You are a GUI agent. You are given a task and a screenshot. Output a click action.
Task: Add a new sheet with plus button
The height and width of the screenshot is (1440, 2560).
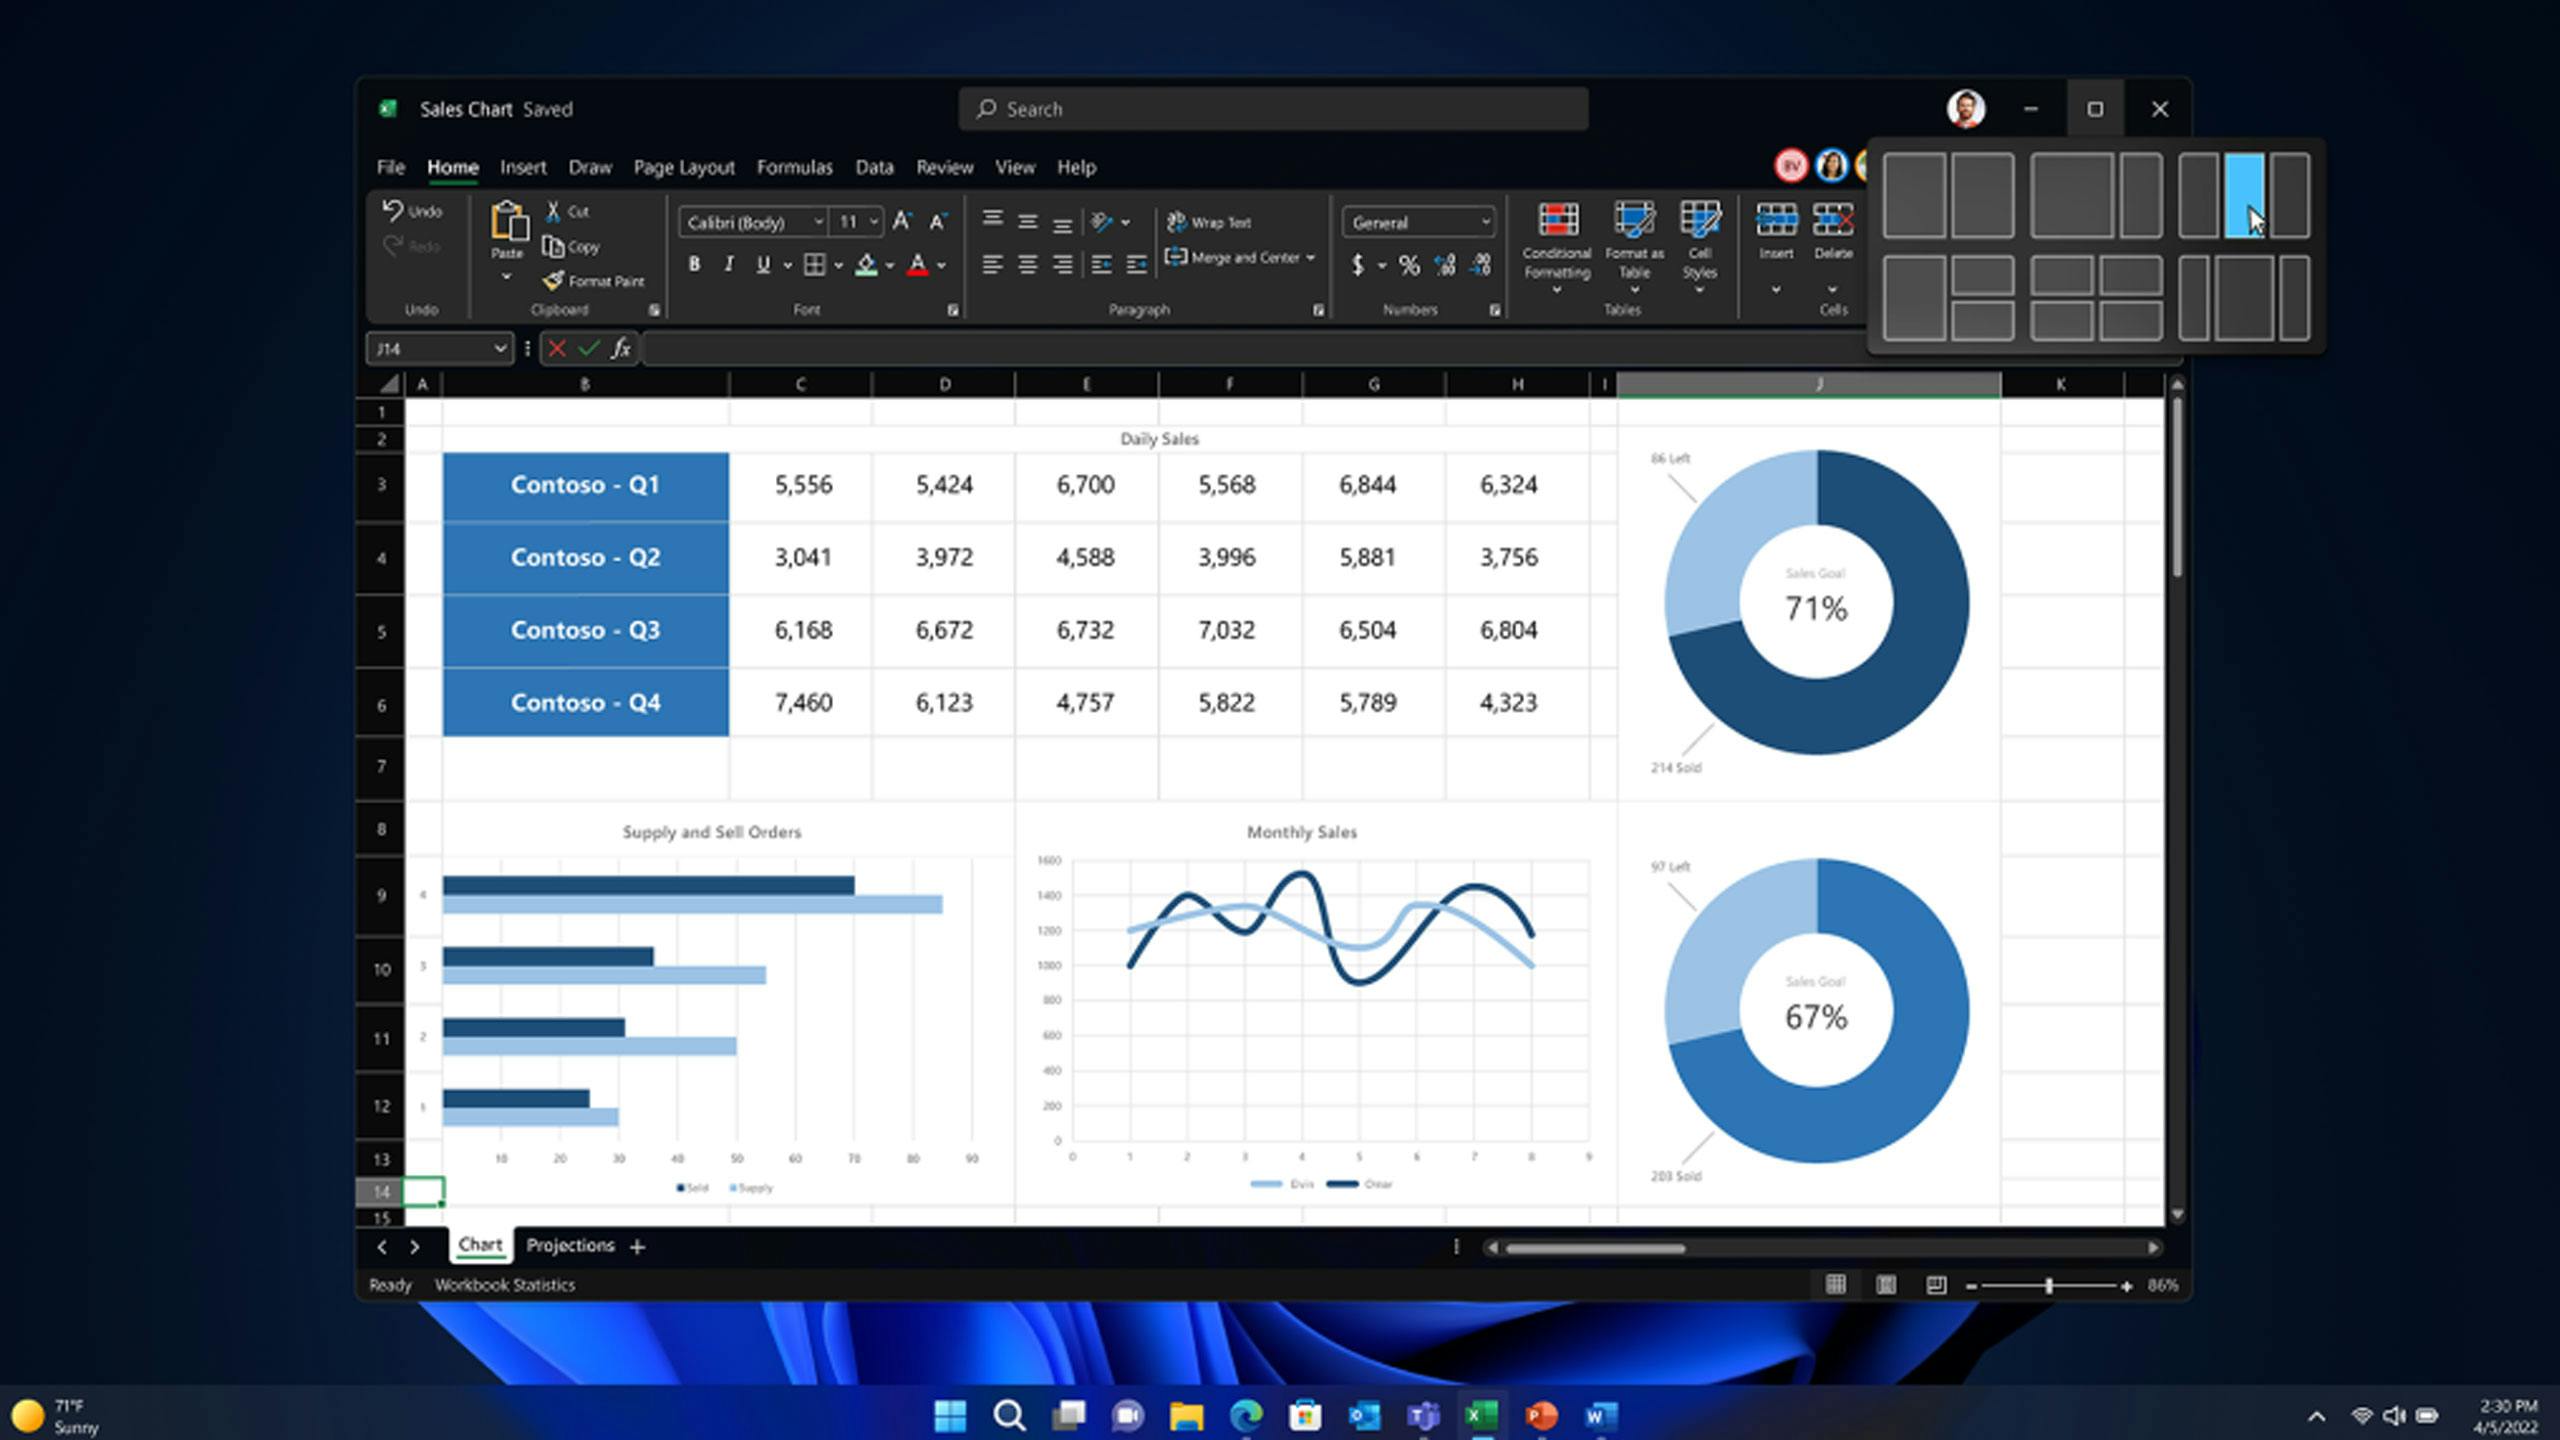638,1246
